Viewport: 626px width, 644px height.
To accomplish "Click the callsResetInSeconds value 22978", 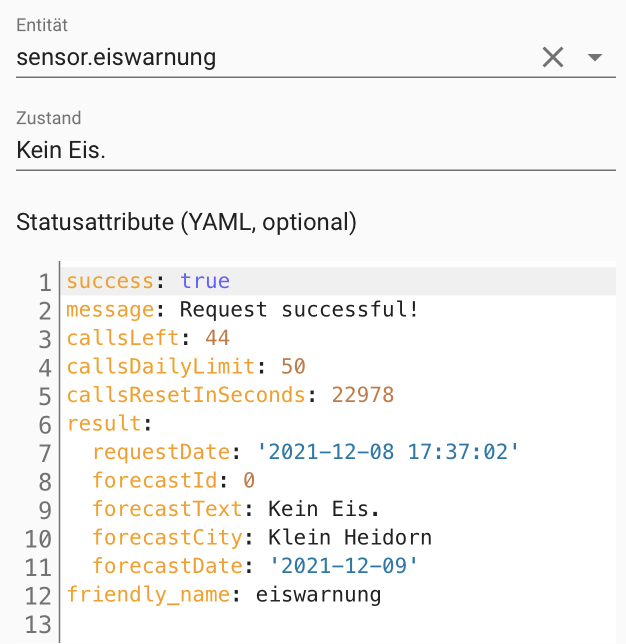I will (x=363, y=395).
